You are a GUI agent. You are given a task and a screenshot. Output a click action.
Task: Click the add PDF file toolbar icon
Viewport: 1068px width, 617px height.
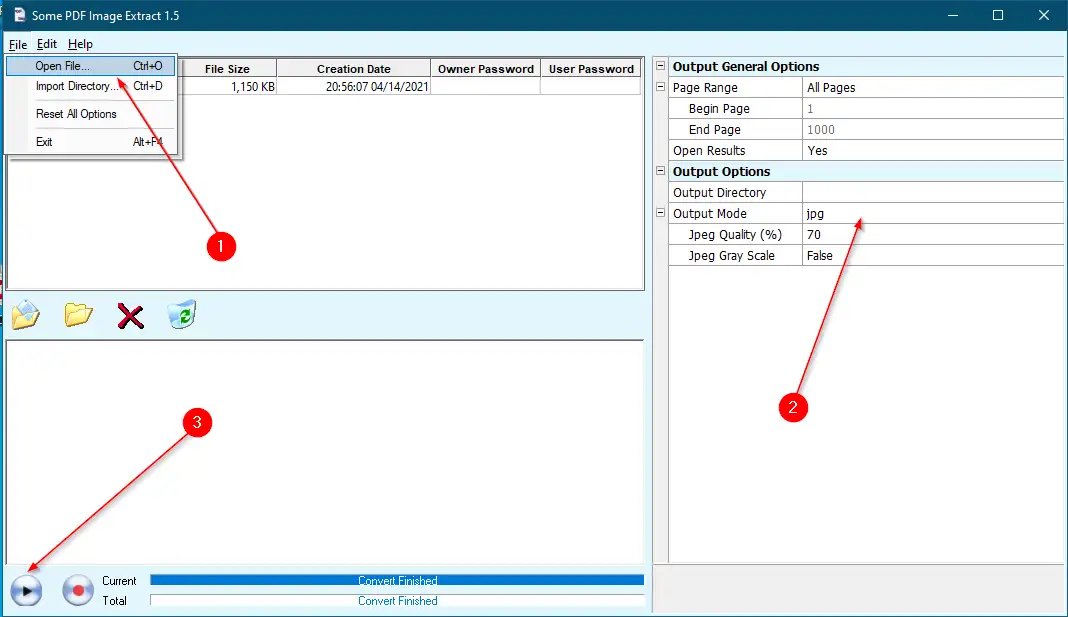click(26, 315)
